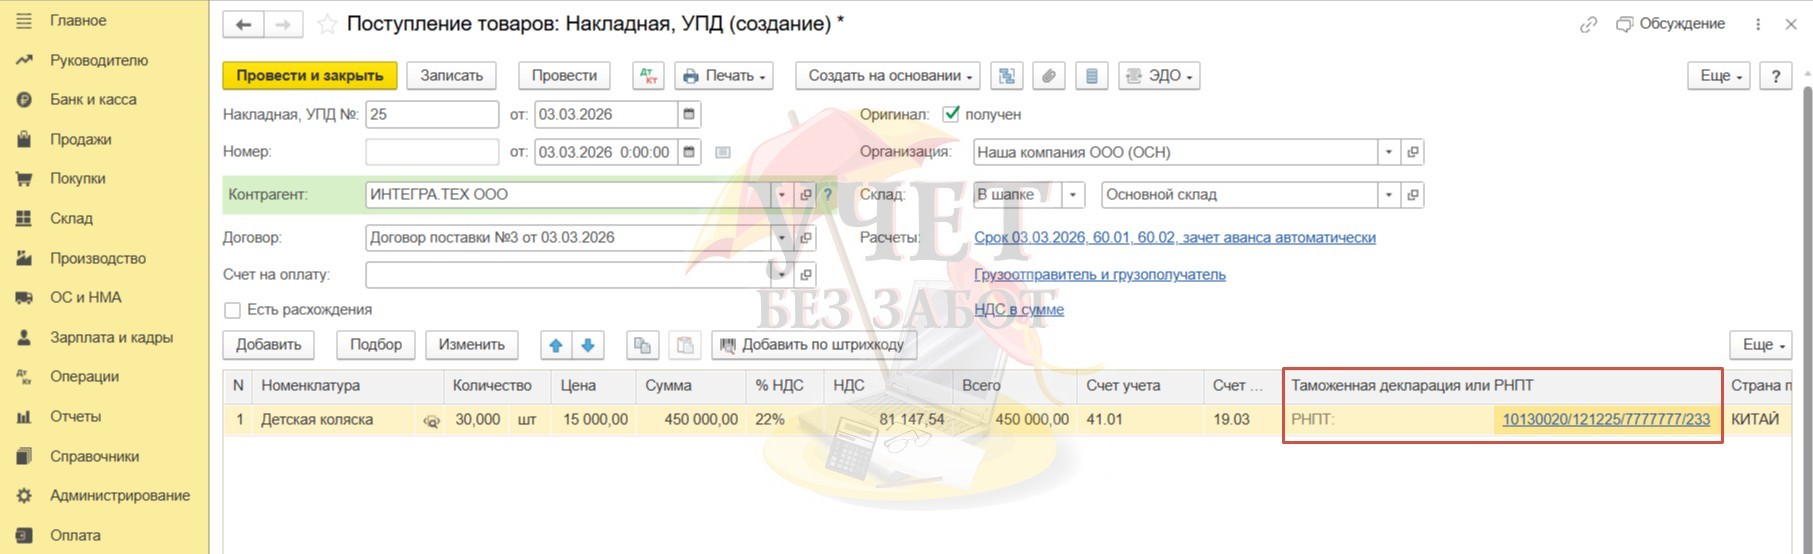Click the Записать button
Image resolution: width=1813 pixels, height=554 pixels.
[452, 76]
